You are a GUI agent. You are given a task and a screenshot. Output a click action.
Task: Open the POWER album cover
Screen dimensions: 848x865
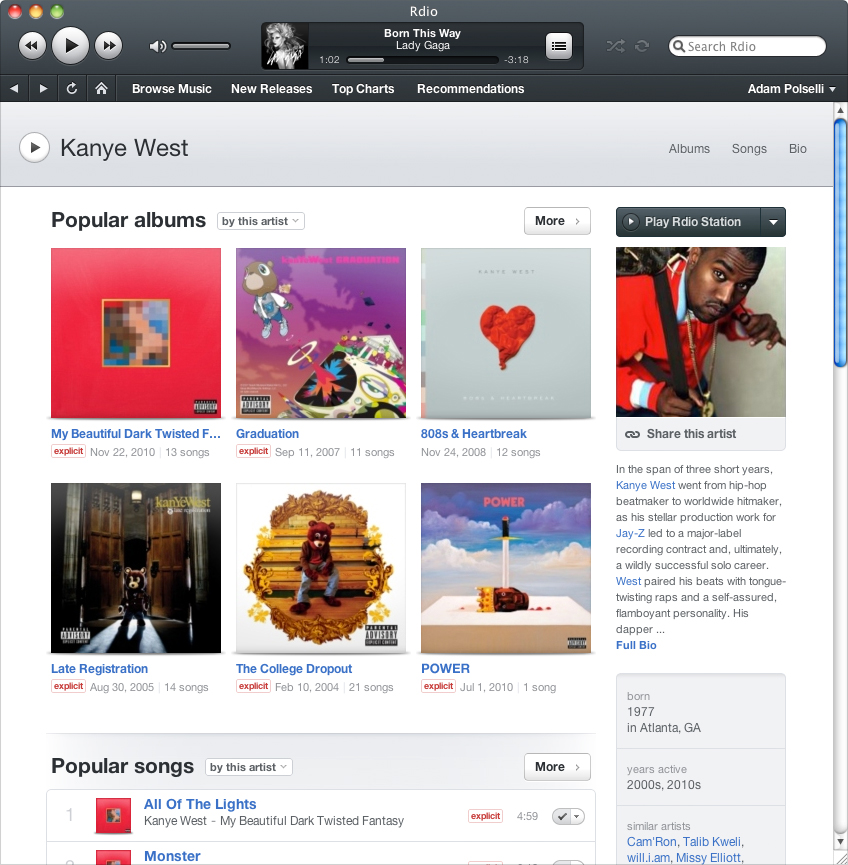pyautogui.click(x=505, y=568)
